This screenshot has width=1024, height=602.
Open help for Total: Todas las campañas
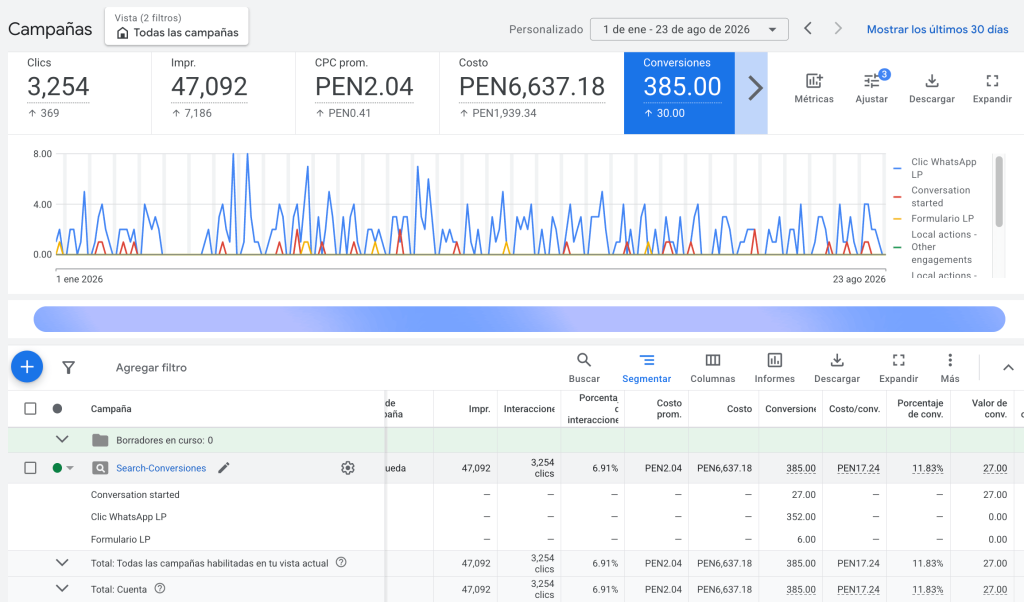[341, 562]
